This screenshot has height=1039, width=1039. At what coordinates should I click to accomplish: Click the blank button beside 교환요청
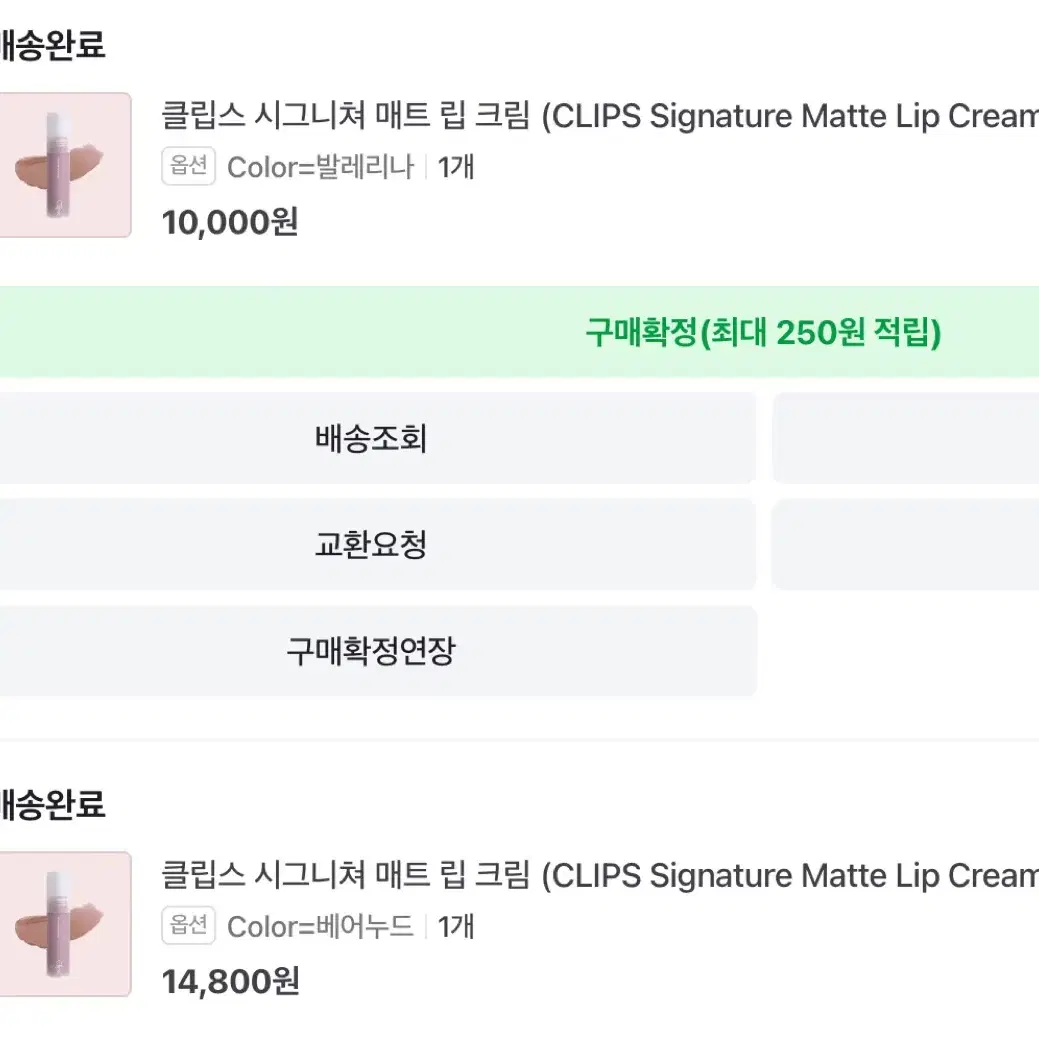[906, 545]
